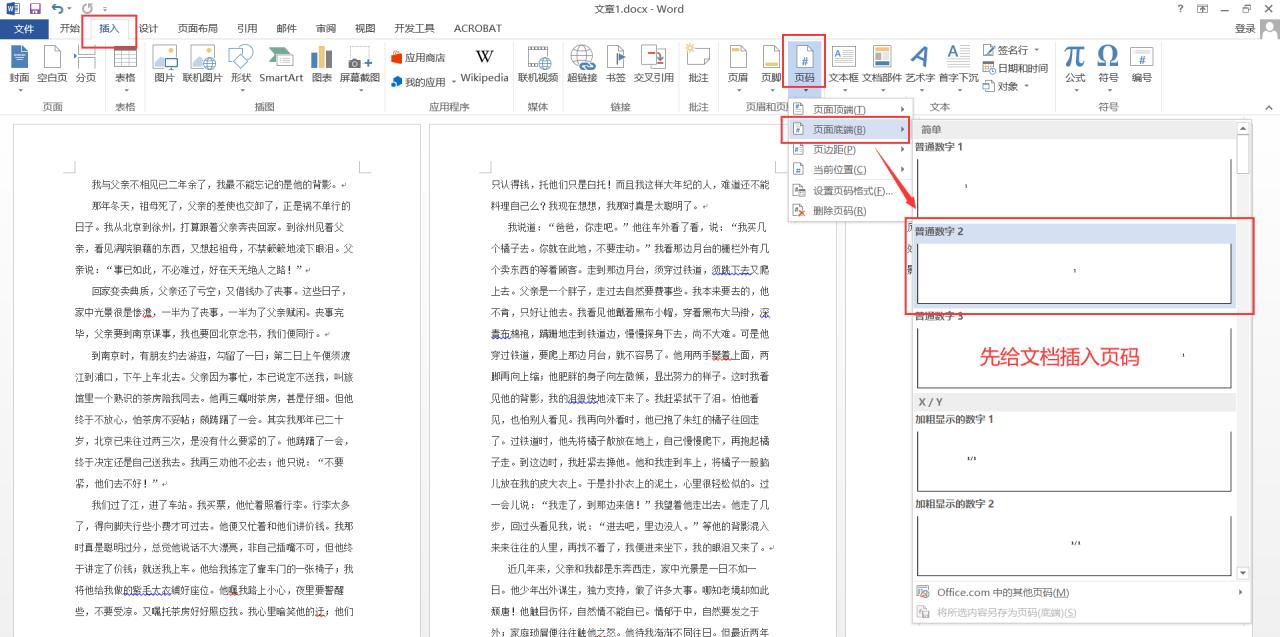Viewport: 1280px width, 637px height.
Task: Open Word Help question mark
Action: [x=1181, y=8]
